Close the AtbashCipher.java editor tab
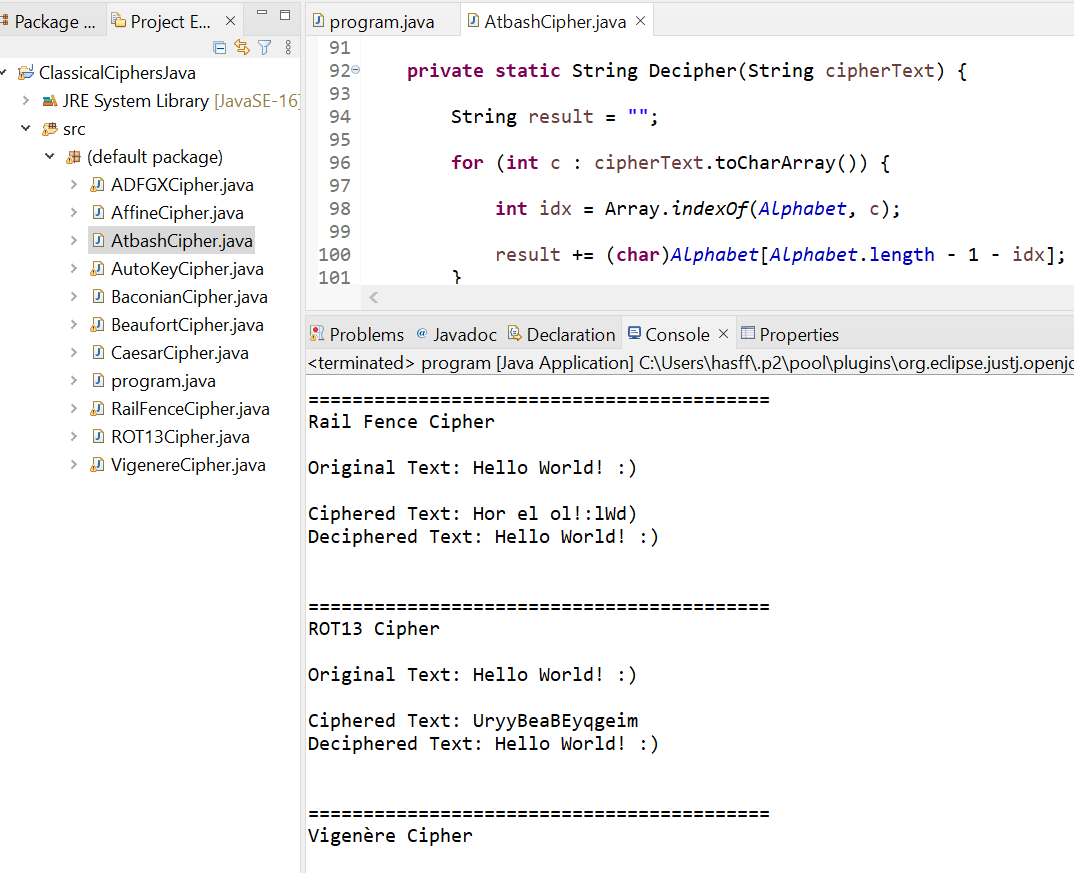Screen dimensions: 1074x873 640,18
